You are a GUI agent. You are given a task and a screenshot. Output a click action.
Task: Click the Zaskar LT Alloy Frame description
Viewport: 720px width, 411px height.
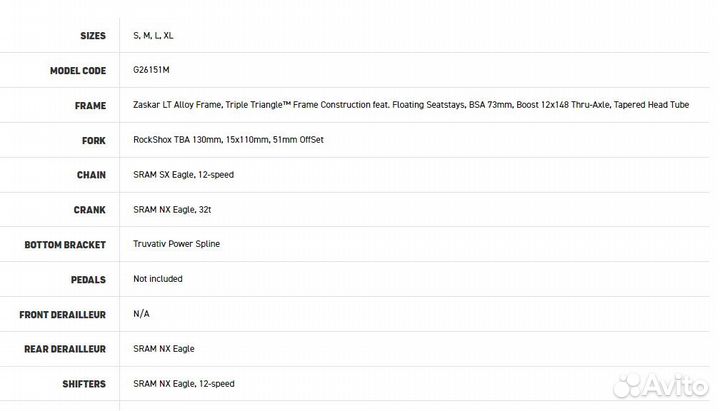tap(410, 105)
